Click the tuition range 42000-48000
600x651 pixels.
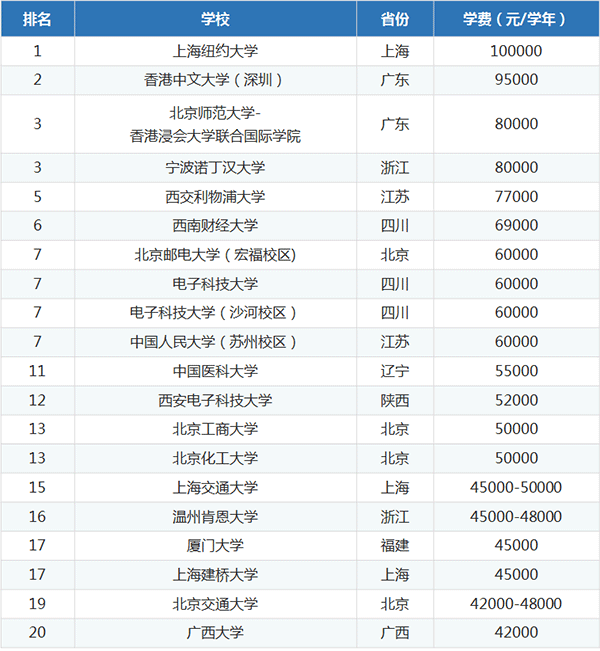(x=516, y=604)
